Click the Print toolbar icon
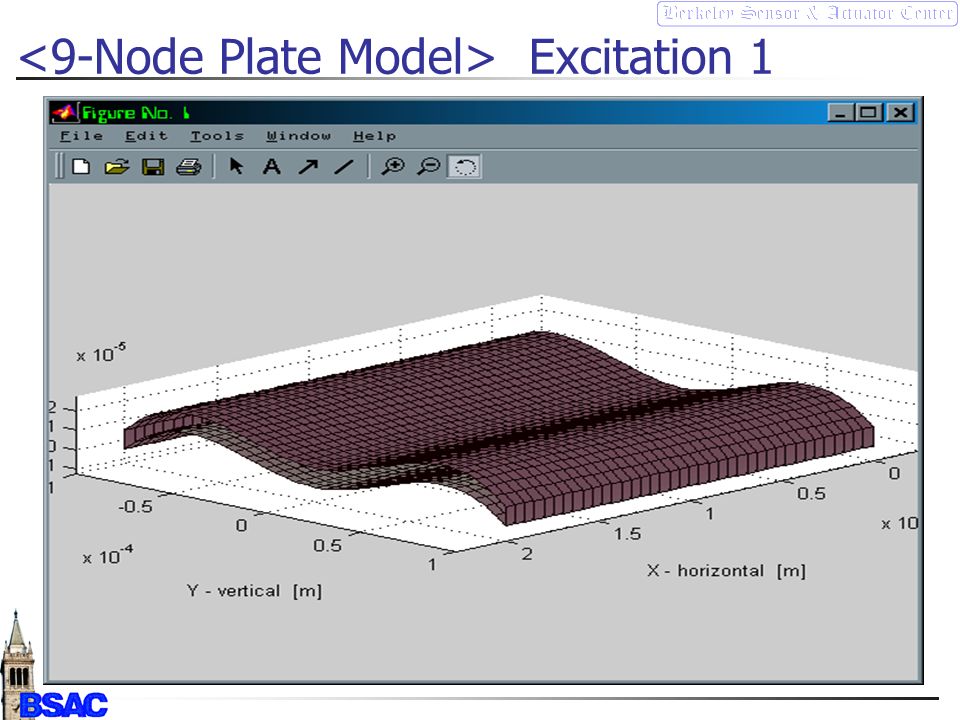960x720 pixels. click(x=189, y=167)
